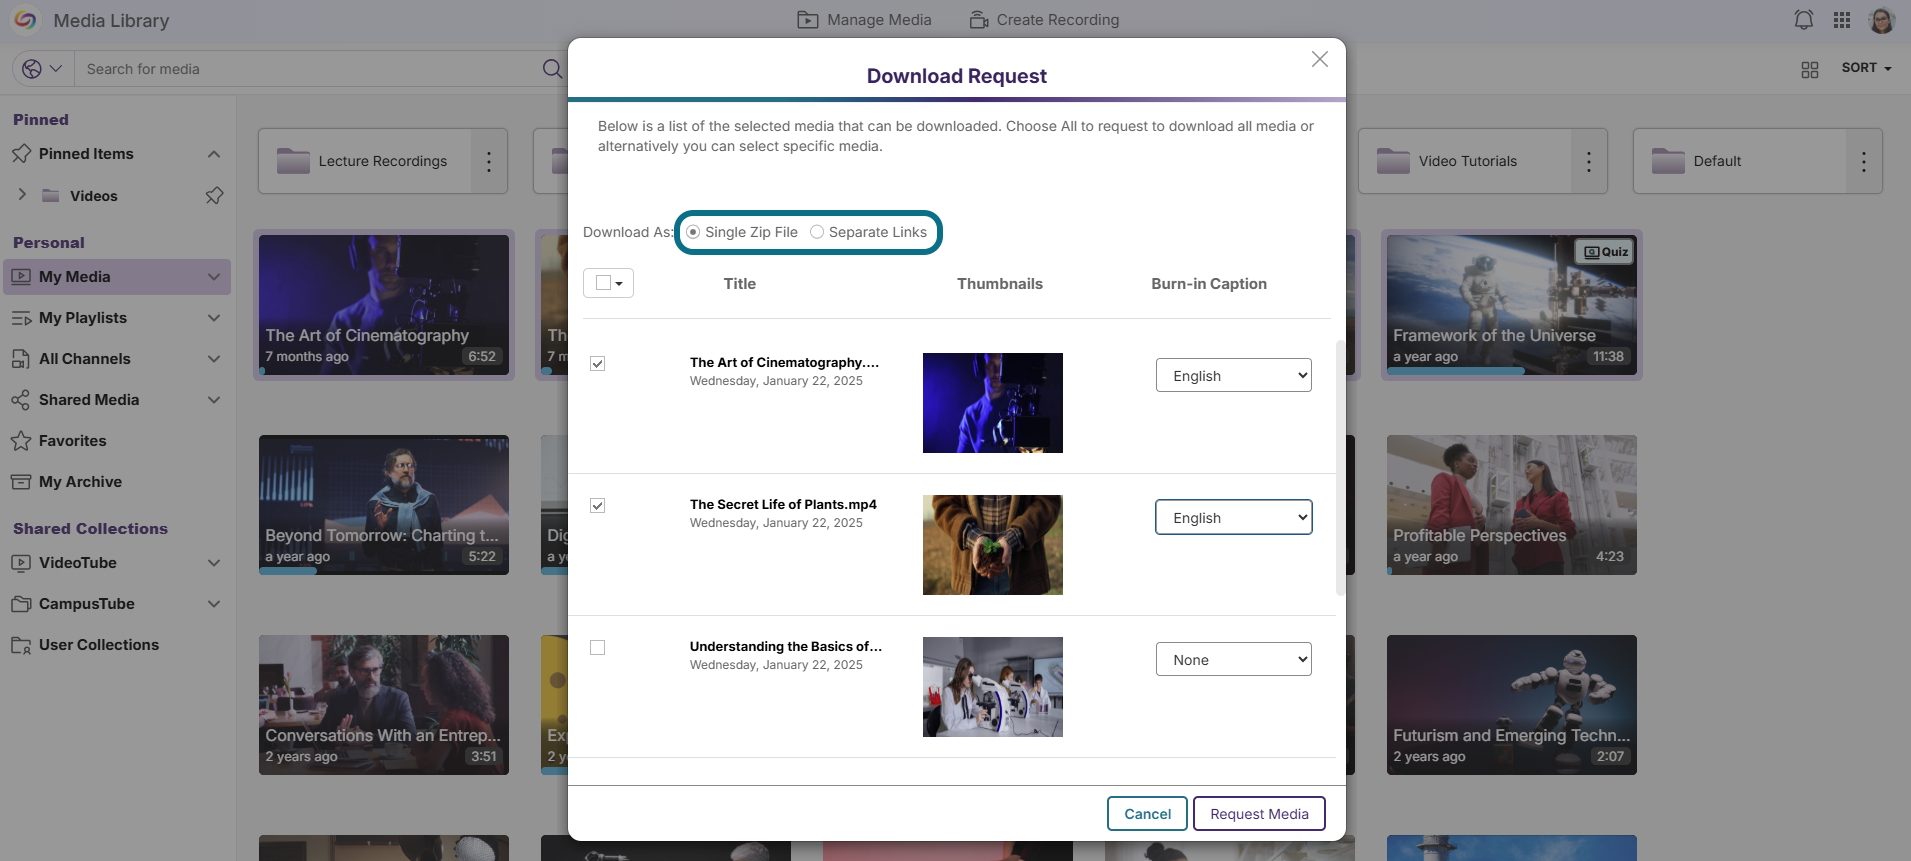
Task: Open Shared Media
Action: 89,400
